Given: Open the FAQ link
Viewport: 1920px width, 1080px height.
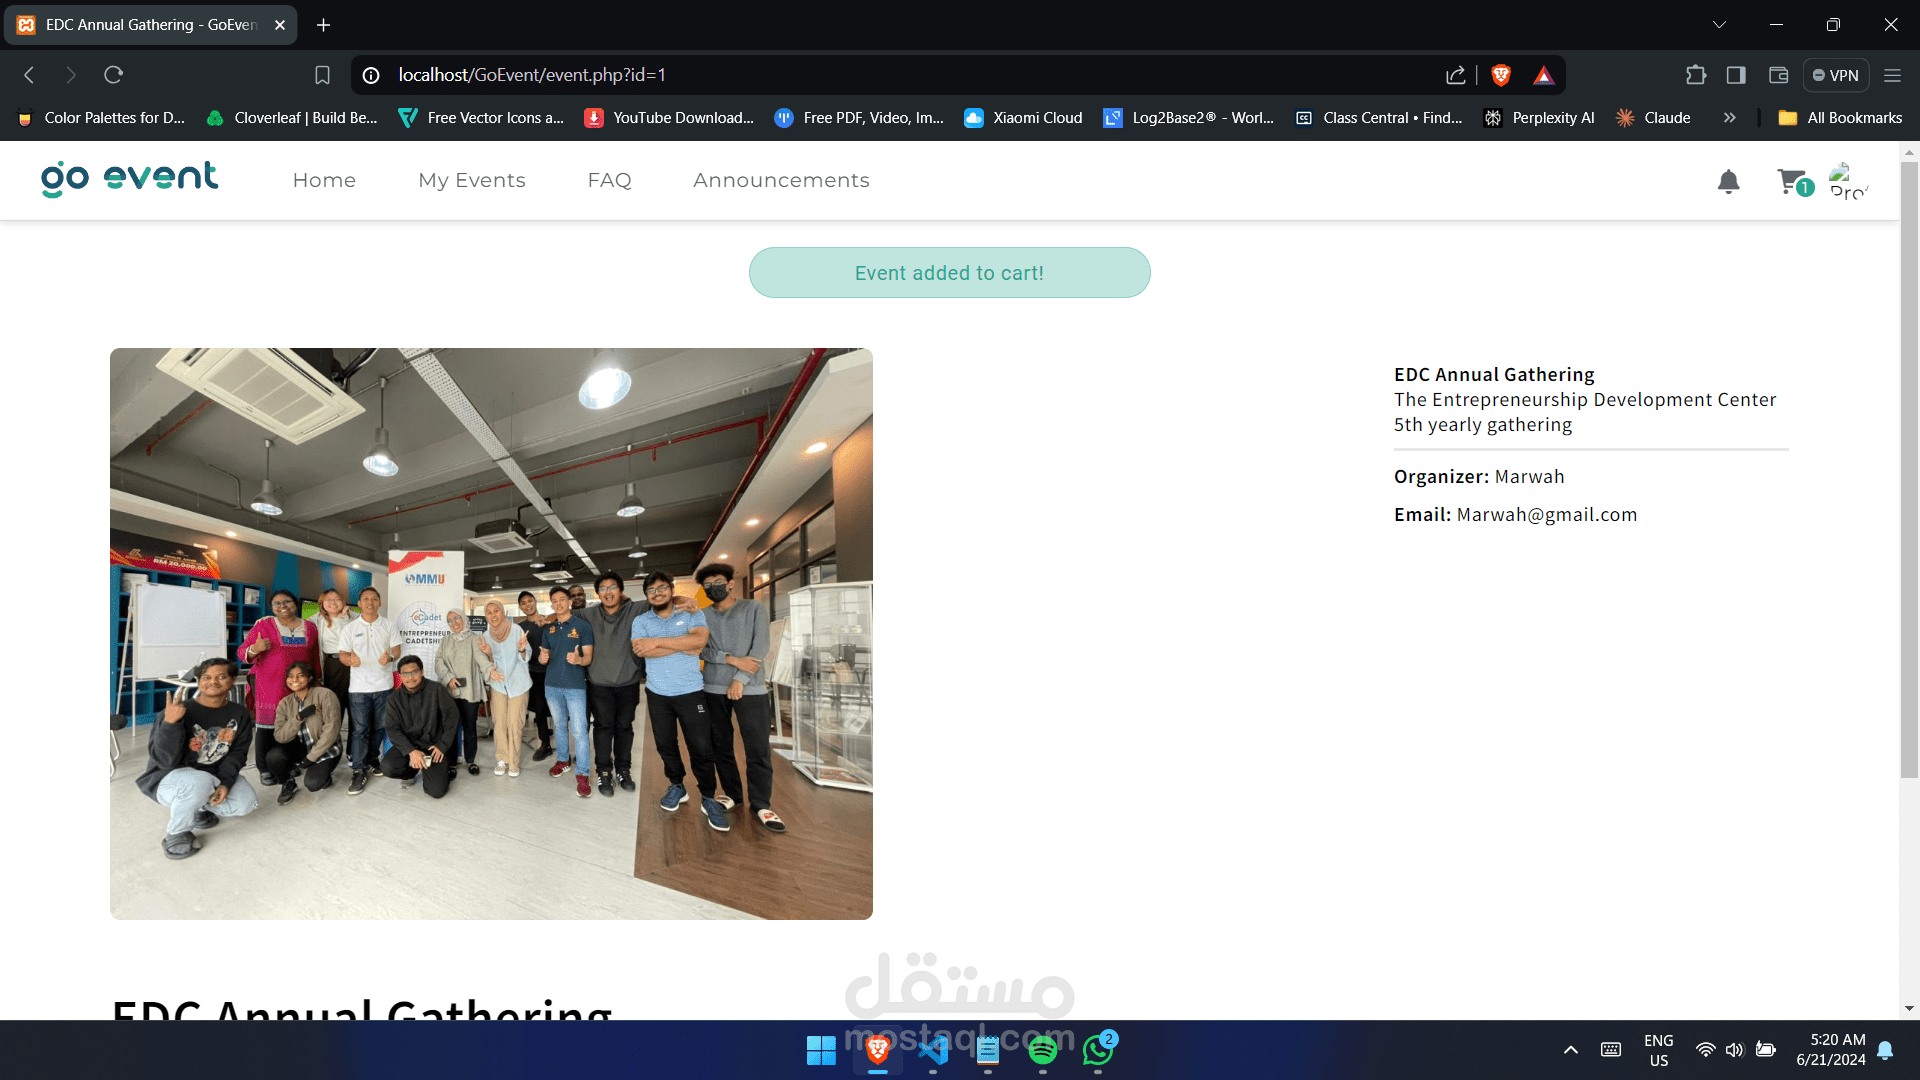Looking at the screenshot, I should pyautogui.click(x=609, y=180).
